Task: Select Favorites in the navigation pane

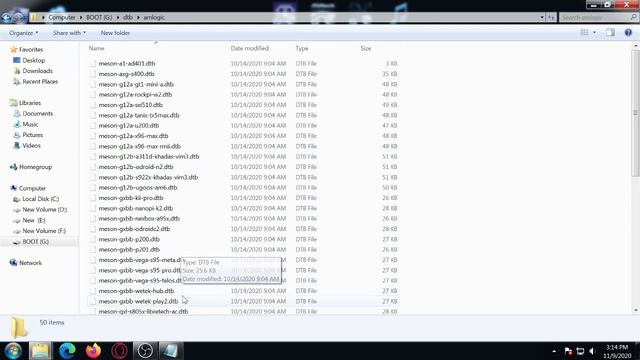Action: (31, 49)
